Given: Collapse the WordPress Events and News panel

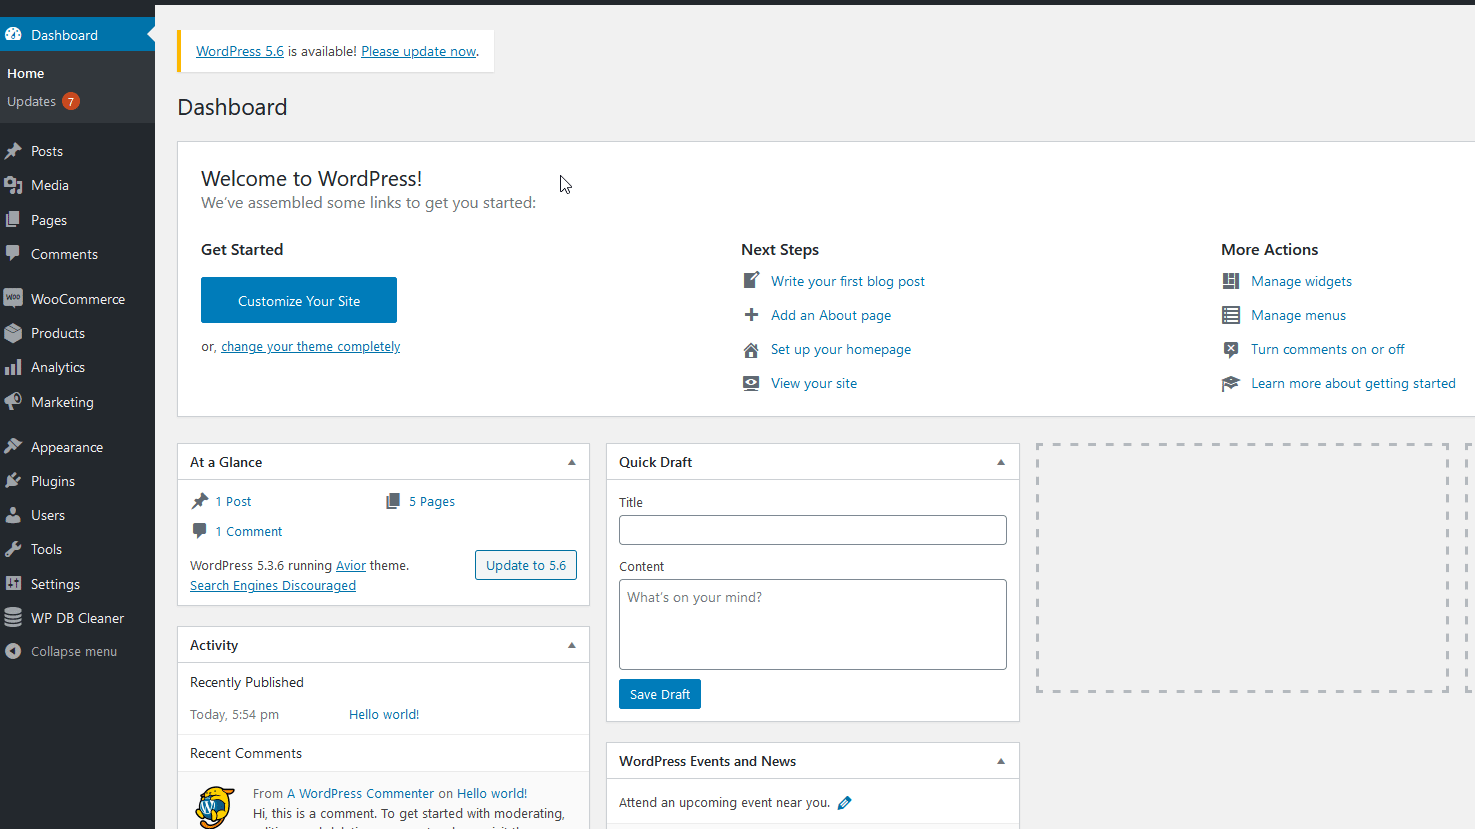Looking at the screenshot, I should click(x=1001, y=761).
